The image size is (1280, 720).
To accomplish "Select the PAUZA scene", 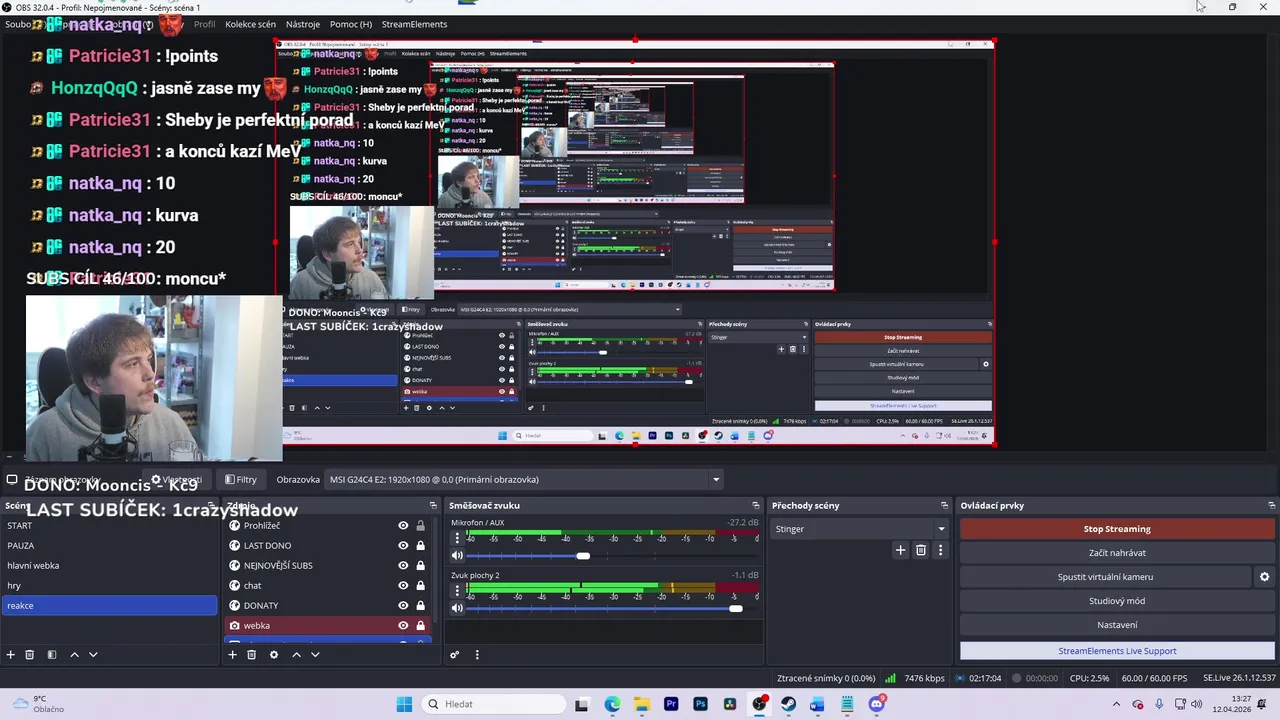I will click(x=109, y=545).
